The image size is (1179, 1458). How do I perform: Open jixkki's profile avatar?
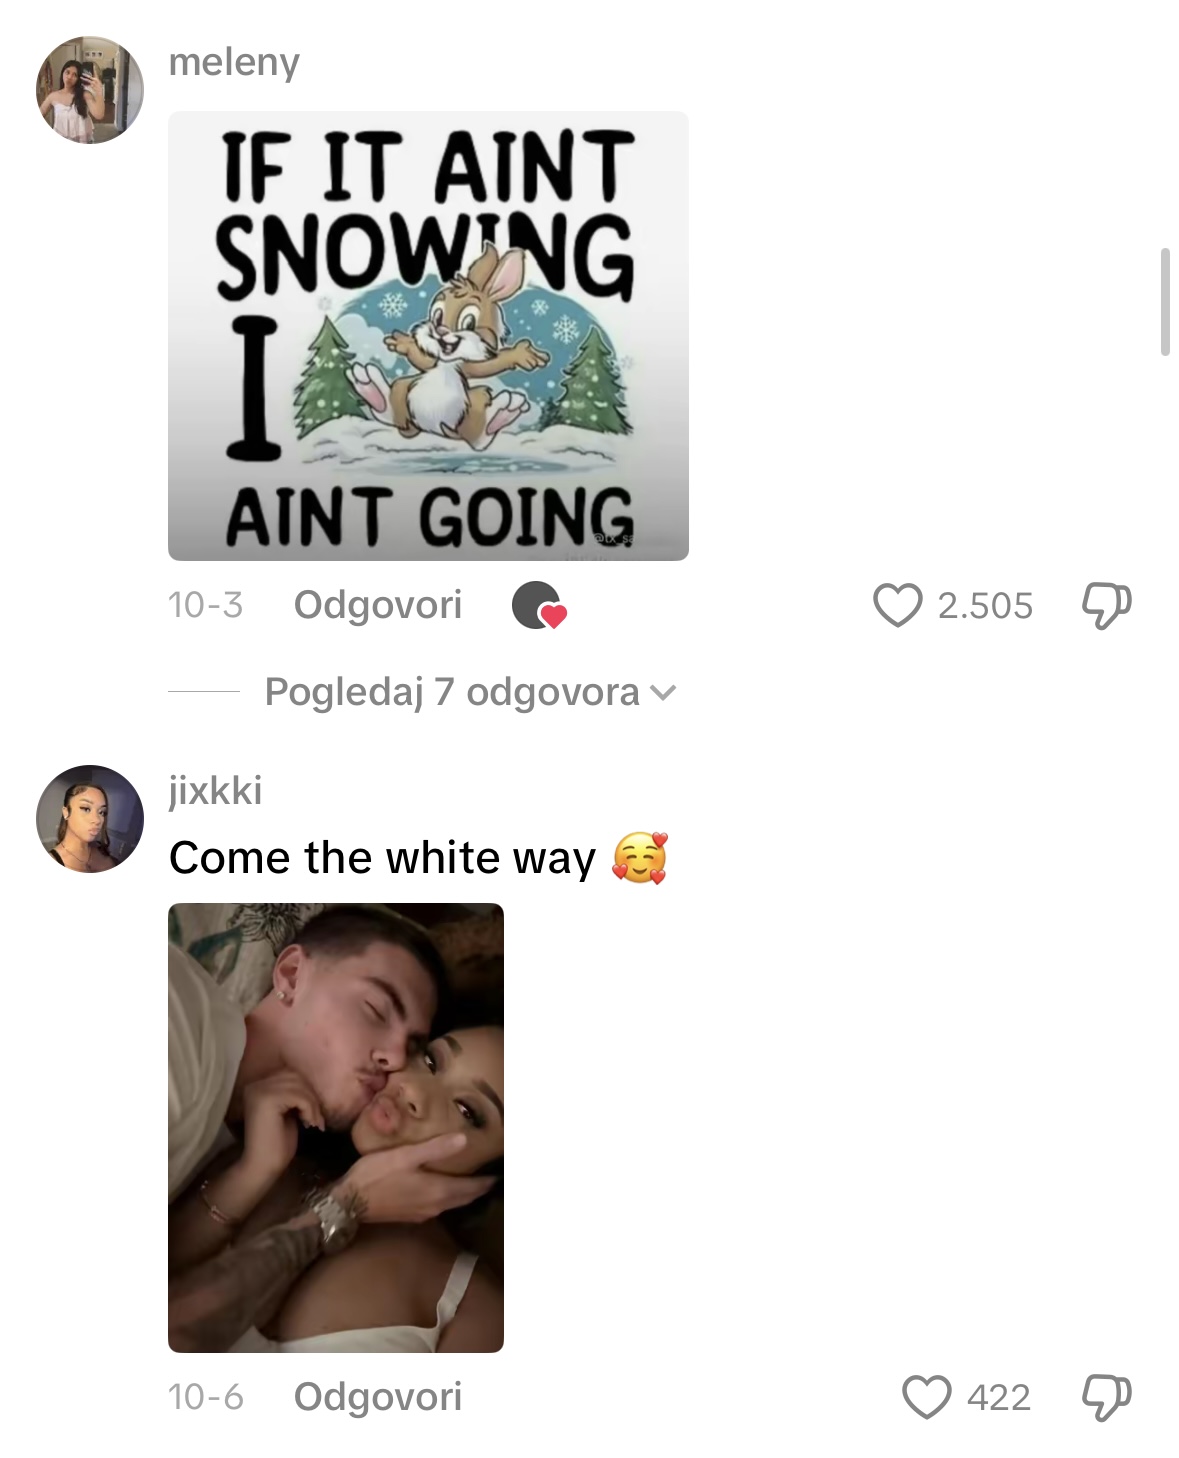(x=90, y=819)
